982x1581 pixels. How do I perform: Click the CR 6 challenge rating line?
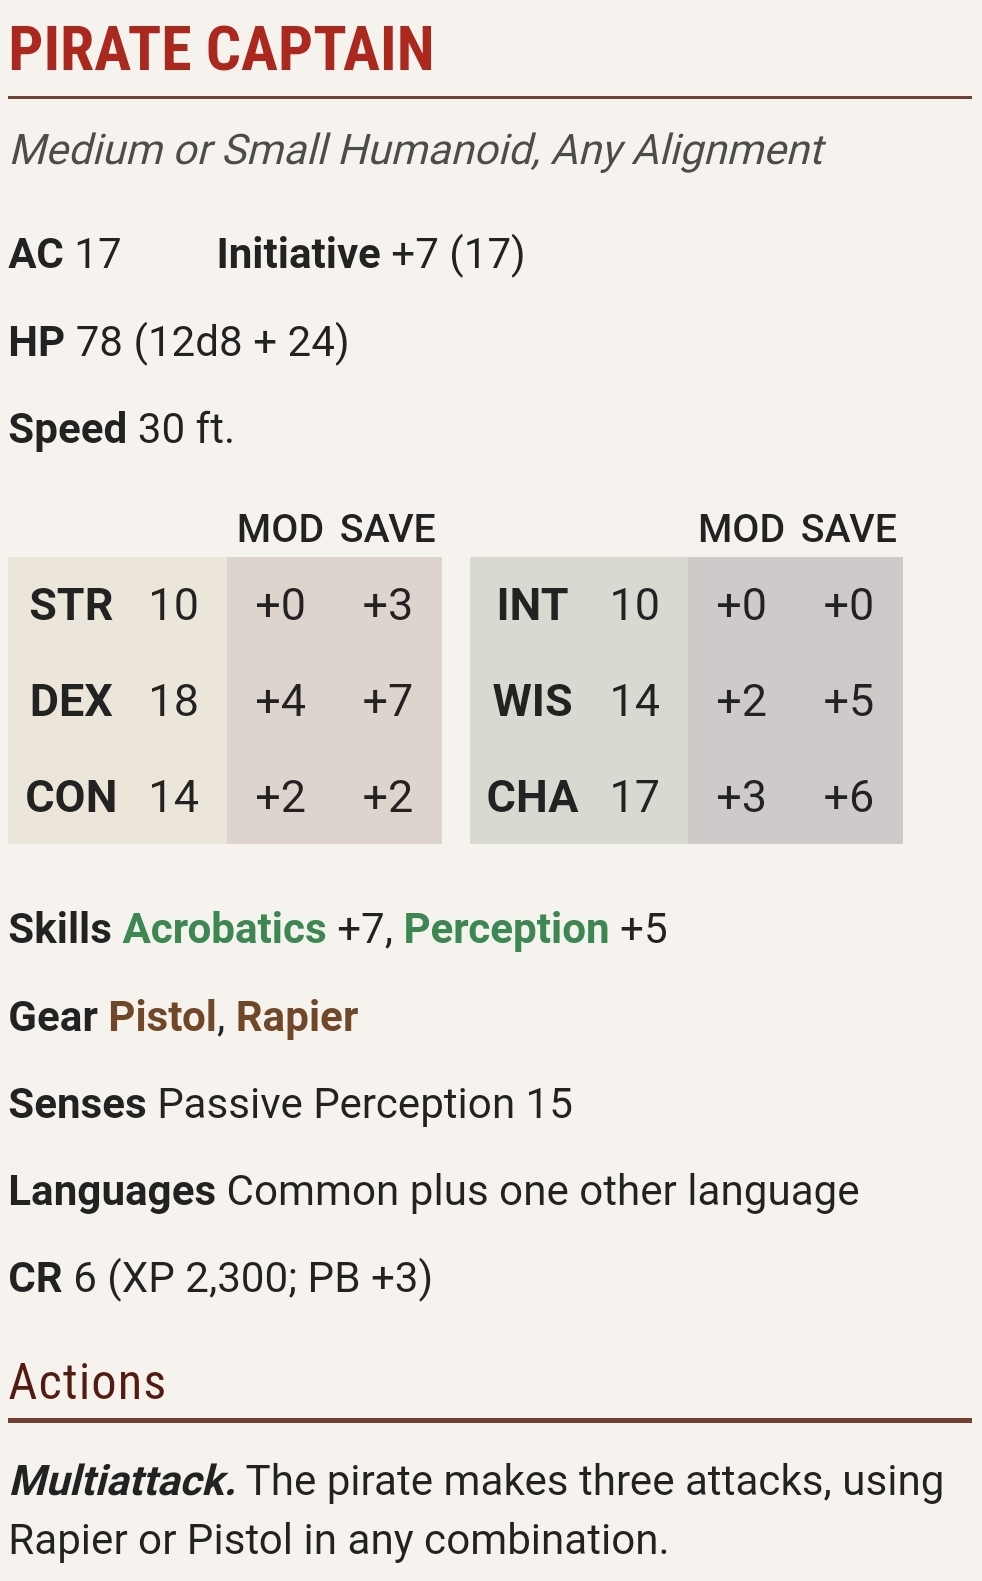[221, 1278]
